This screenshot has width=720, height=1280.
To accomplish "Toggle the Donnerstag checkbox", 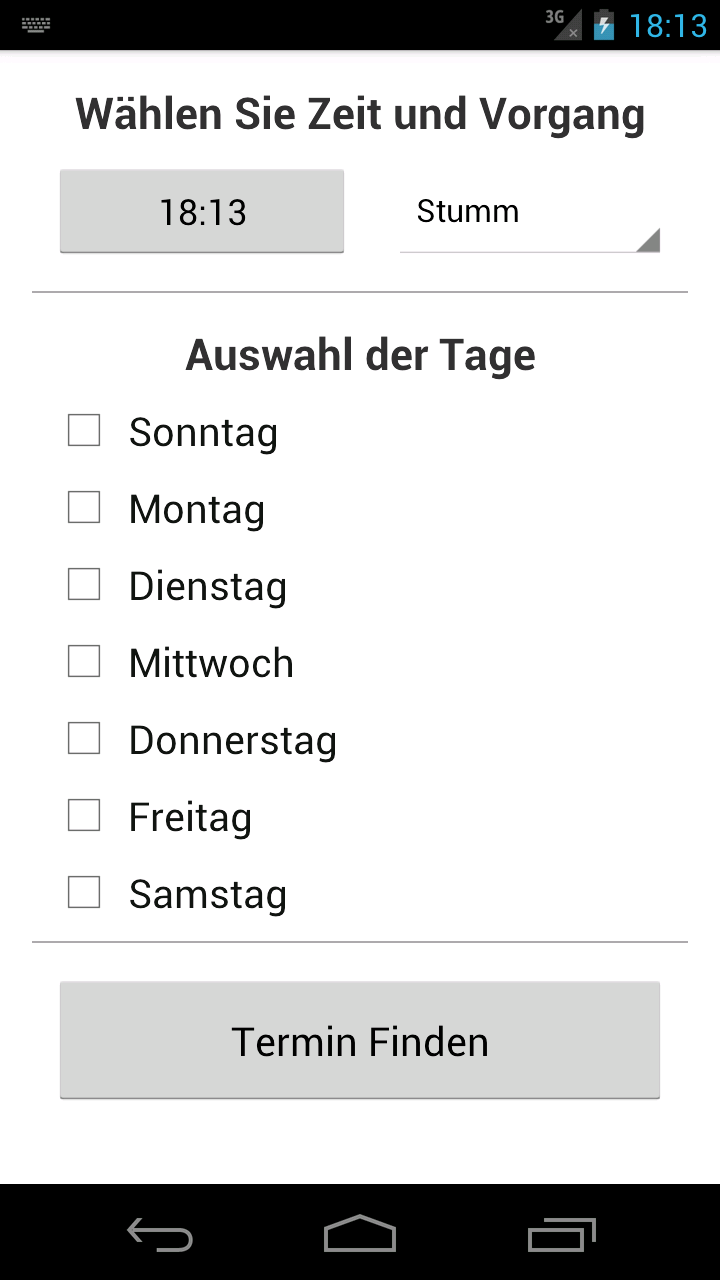I will click(x=84, y=739).
